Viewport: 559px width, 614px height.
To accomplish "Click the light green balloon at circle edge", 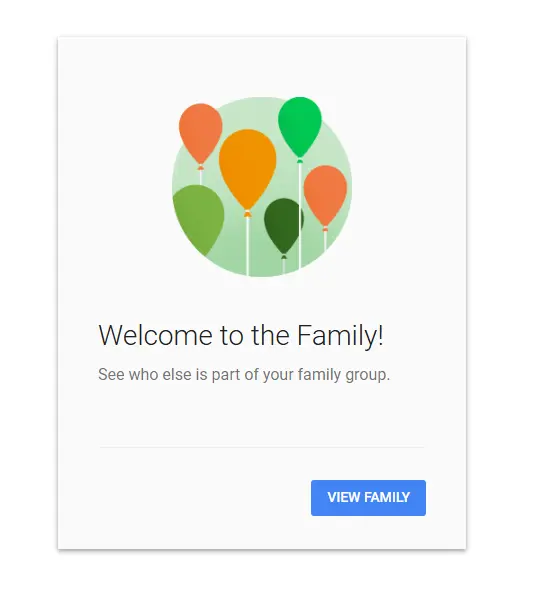I will click(198, 219).
